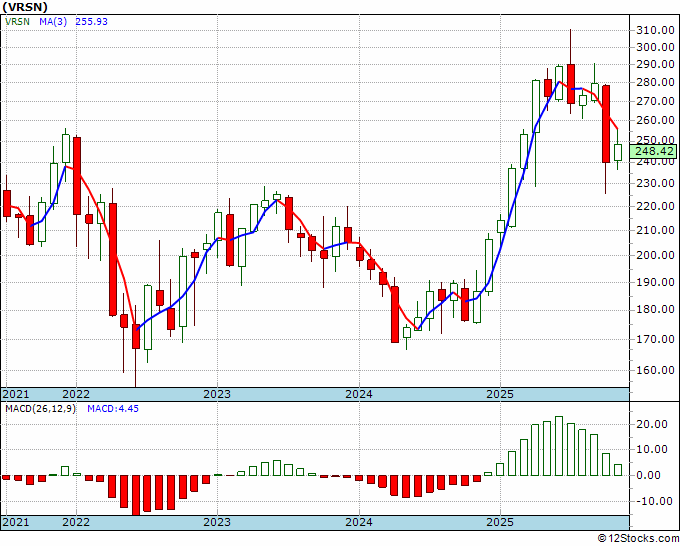Click the 190.00 price axis label
The image size is (680, 546).
pyautogui.click(x=655, y=282)
